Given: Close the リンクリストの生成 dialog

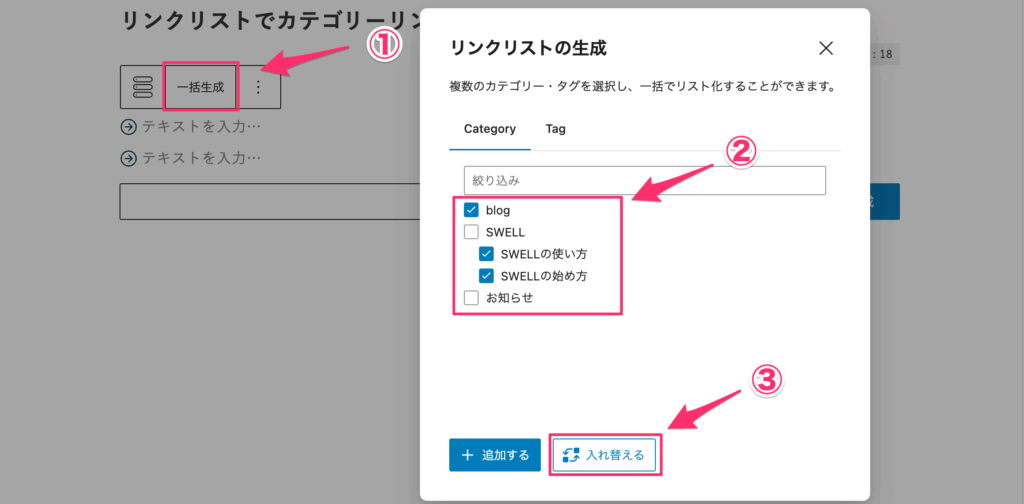Looking at the screenshot, I should click(826, 47).
